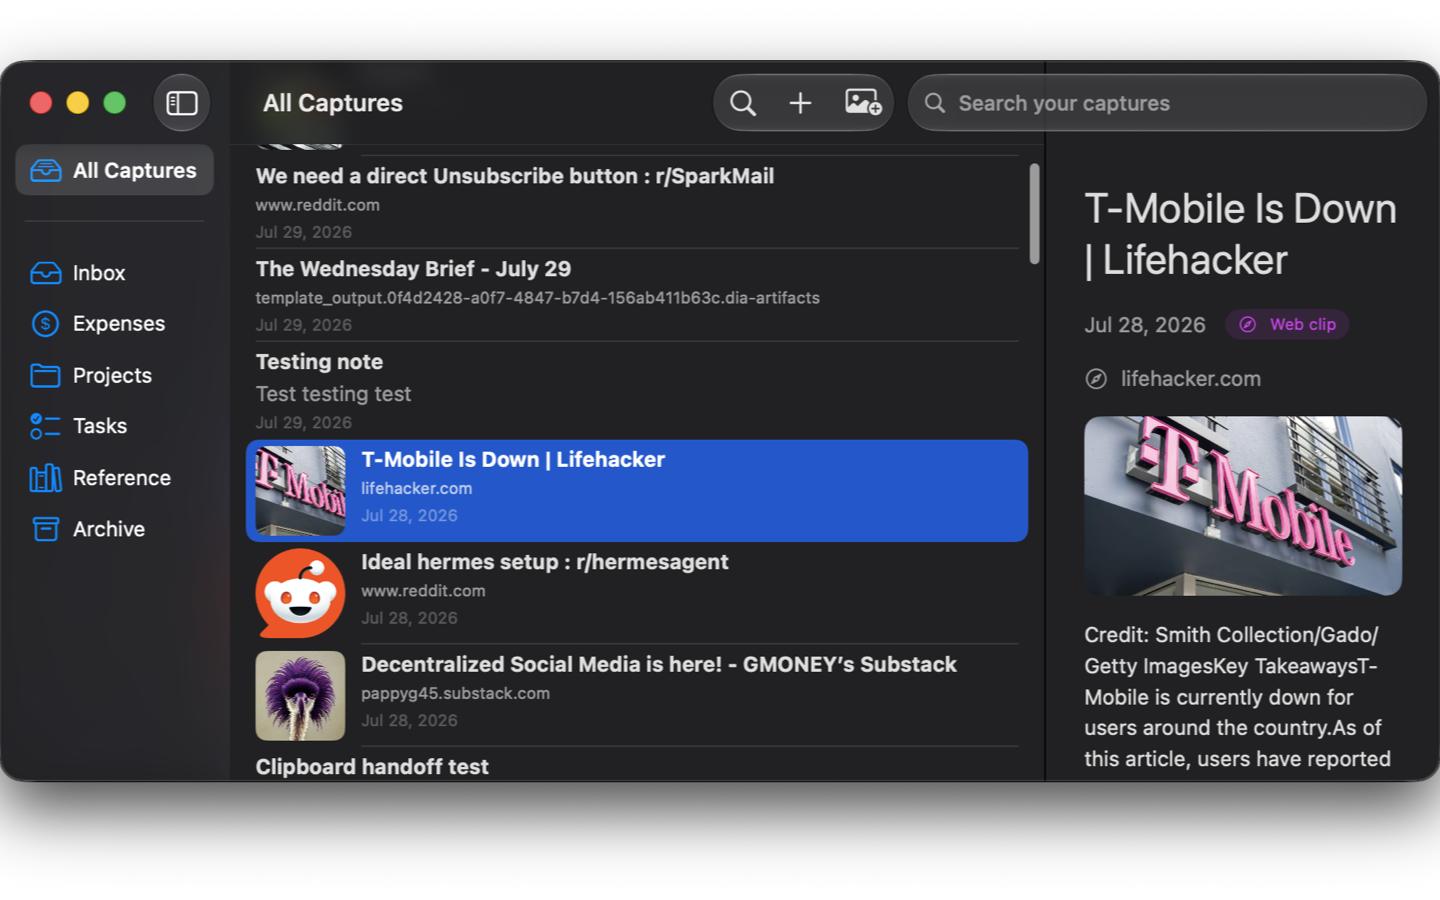1440x900 pixels.
Task: Select All Captures in the sidebar
Action: click(x=115, y=170)
